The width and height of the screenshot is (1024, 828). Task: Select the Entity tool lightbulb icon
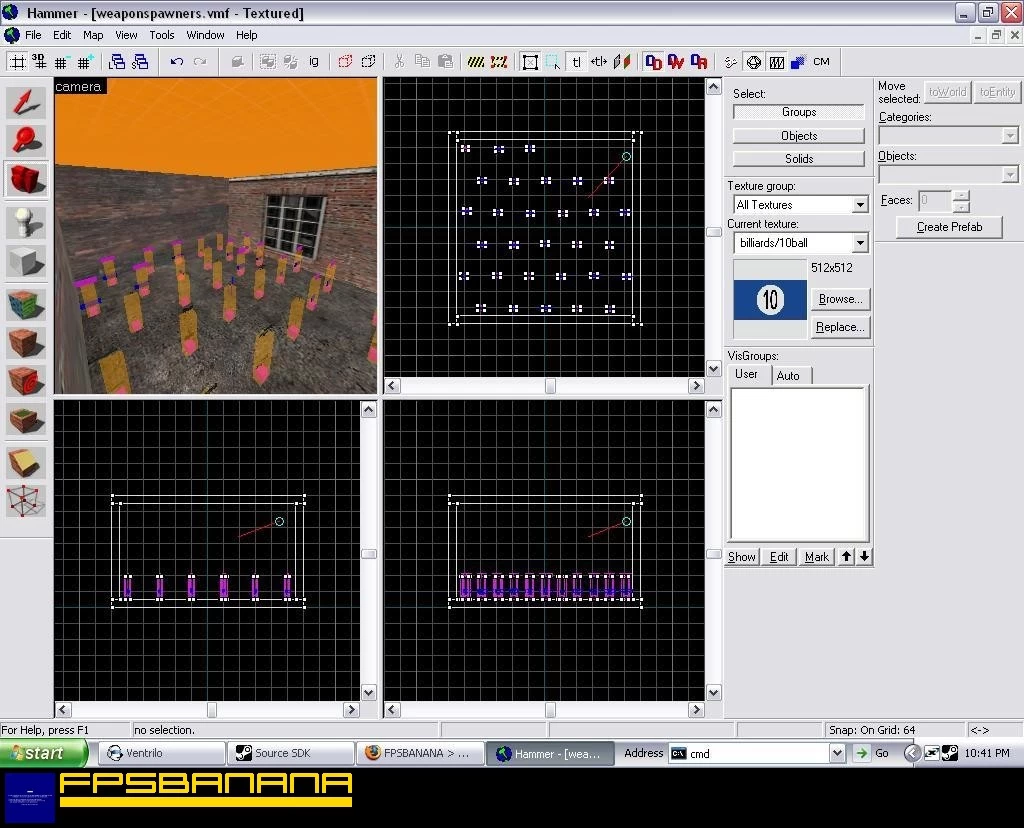click(x=26, y=223)
